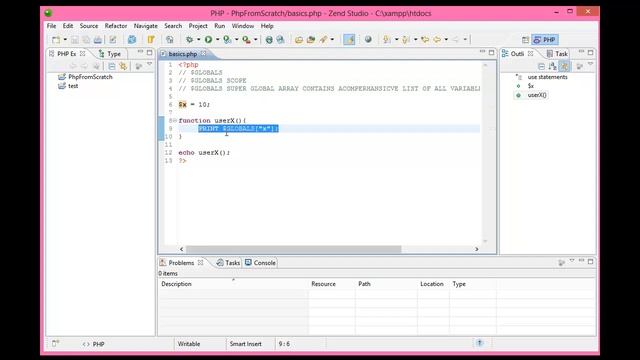The image size is (640, 360).
Task: Switch to the PHP Explorer tab
Action: tap(67, 53)
